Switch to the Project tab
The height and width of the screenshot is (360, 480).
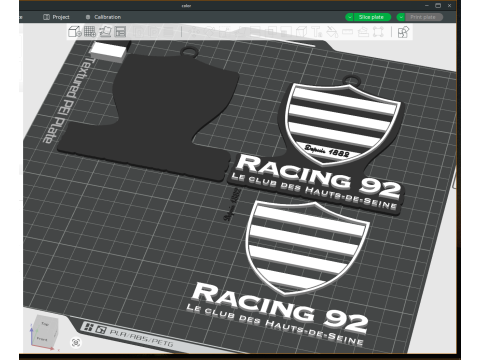click(x=56, y=17)
